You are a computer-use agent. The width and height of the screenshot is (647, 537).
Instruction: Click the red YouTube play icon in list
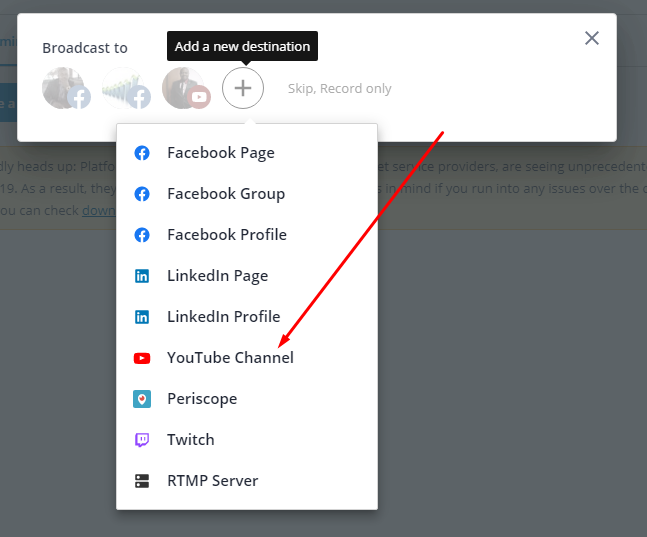coord(142,358)
